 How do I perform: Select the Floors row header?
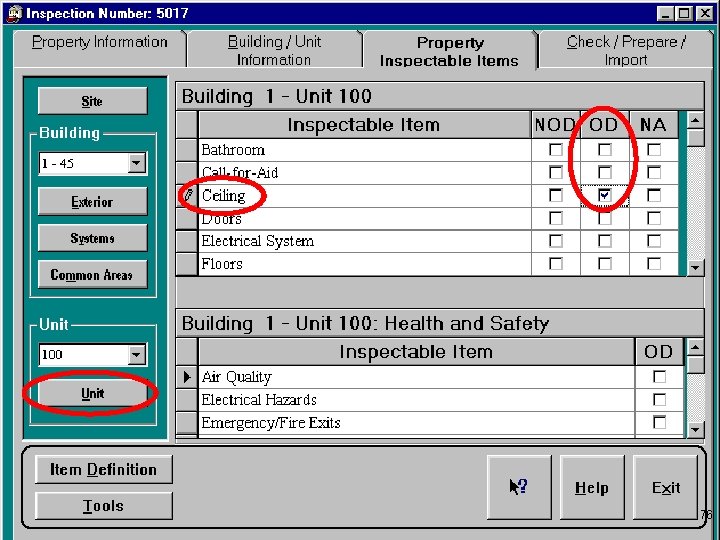tap(187, 264)
